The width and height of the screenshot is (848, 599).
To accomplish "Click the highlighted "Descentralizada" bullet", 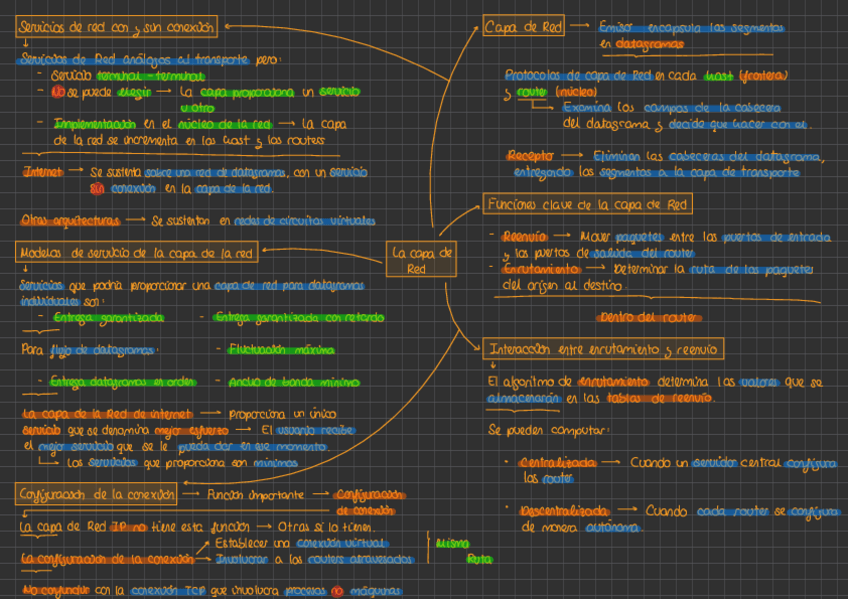I will click(565, 511).
